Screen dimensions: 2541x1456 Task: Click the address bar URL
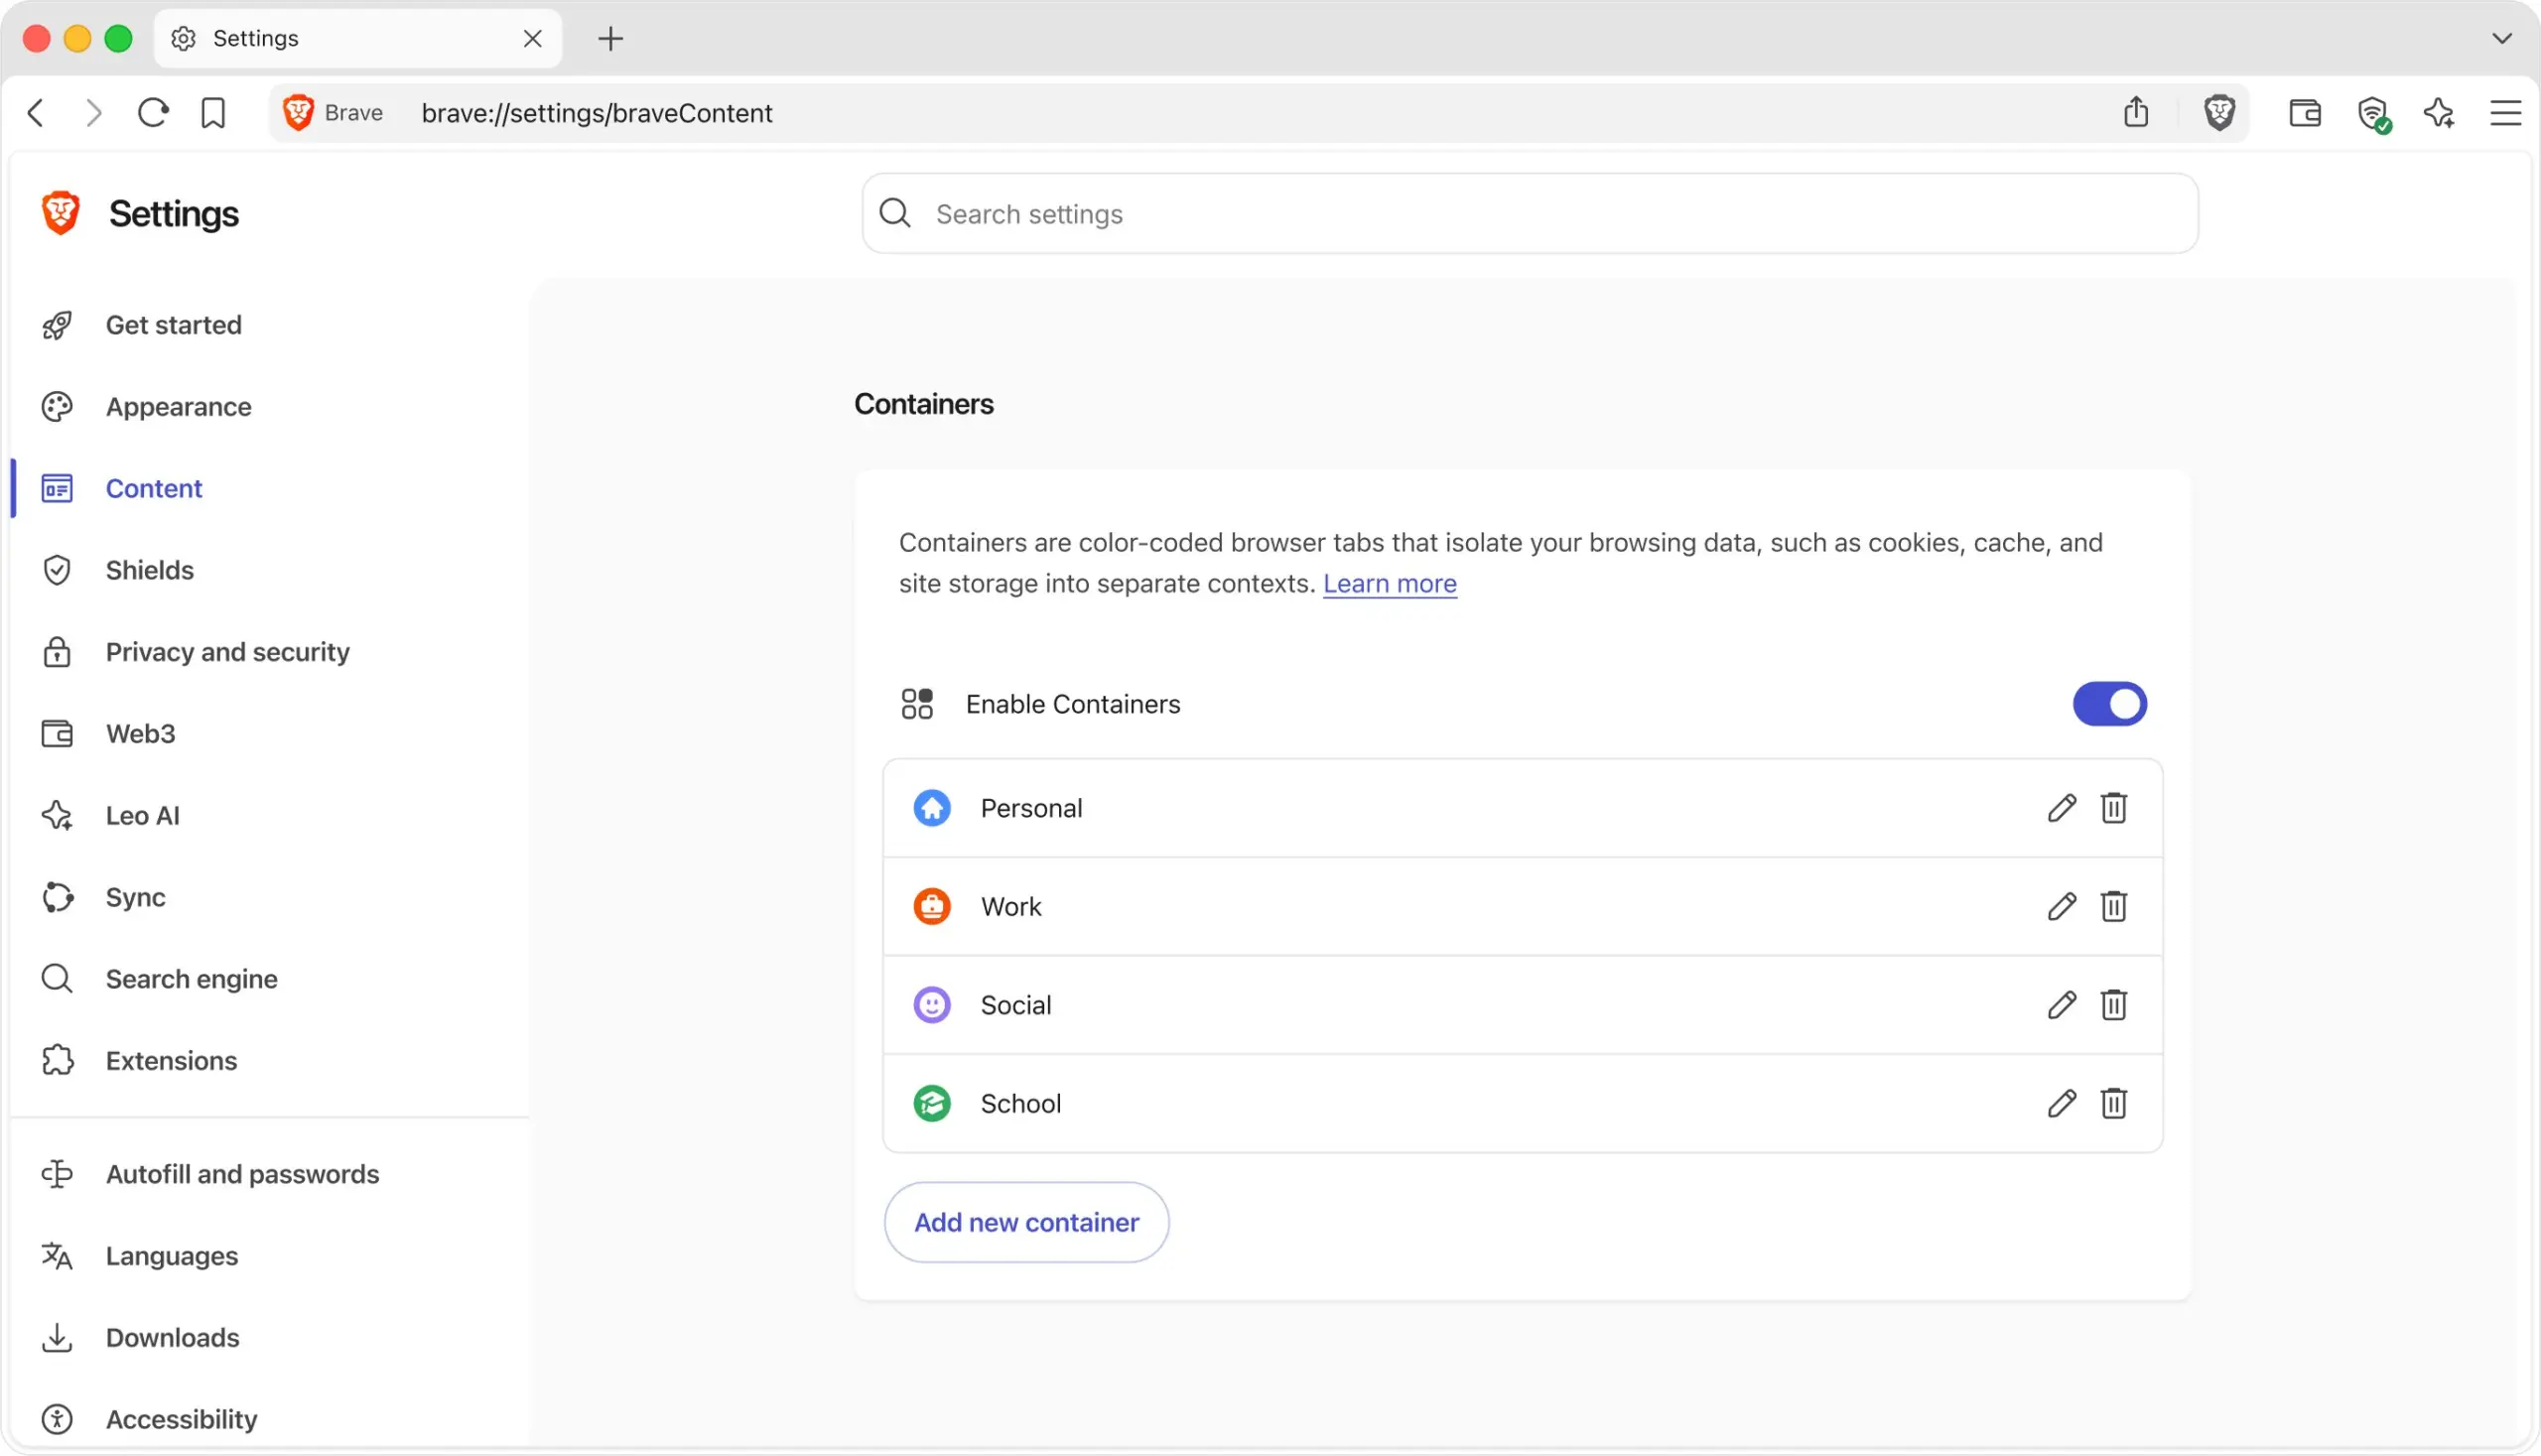click(x=597, y=113)
